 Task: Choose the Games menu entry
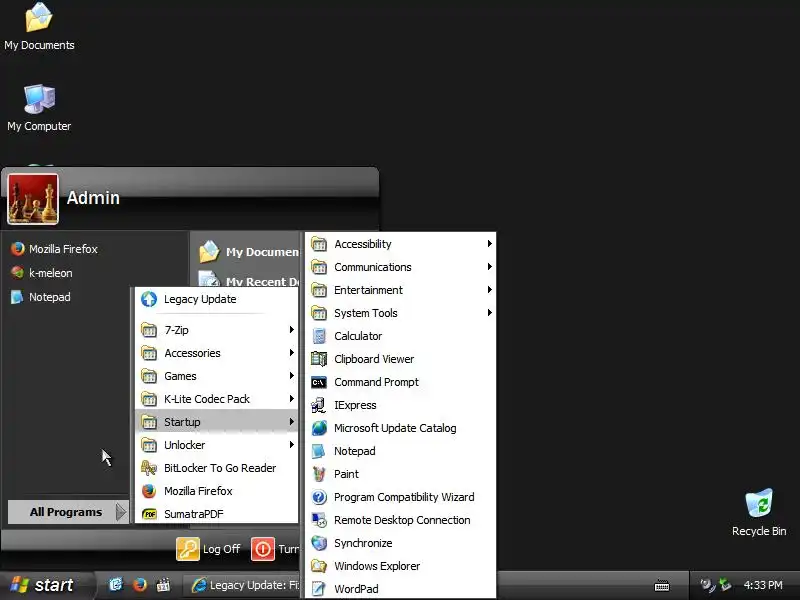217,376
